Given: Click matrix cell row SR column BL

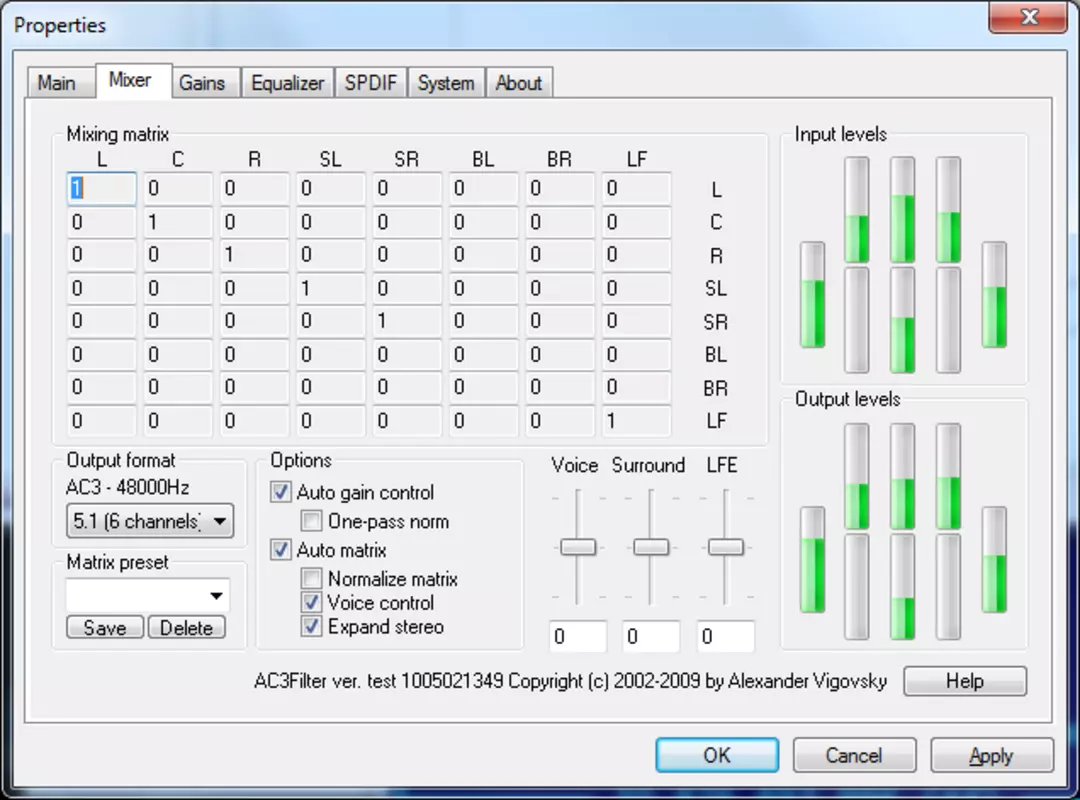Looking at the screenshot, I should click(x=484, y=321).
